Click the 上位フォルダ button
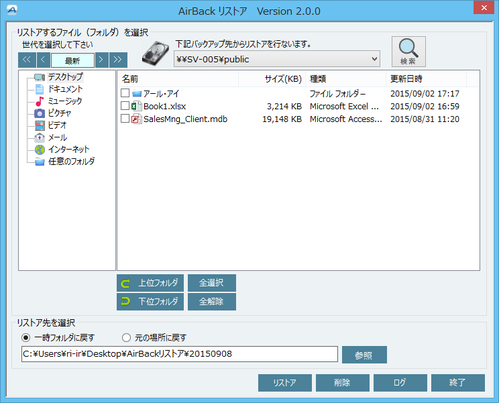Screen dimensions: 499x403 coord(150,283)
